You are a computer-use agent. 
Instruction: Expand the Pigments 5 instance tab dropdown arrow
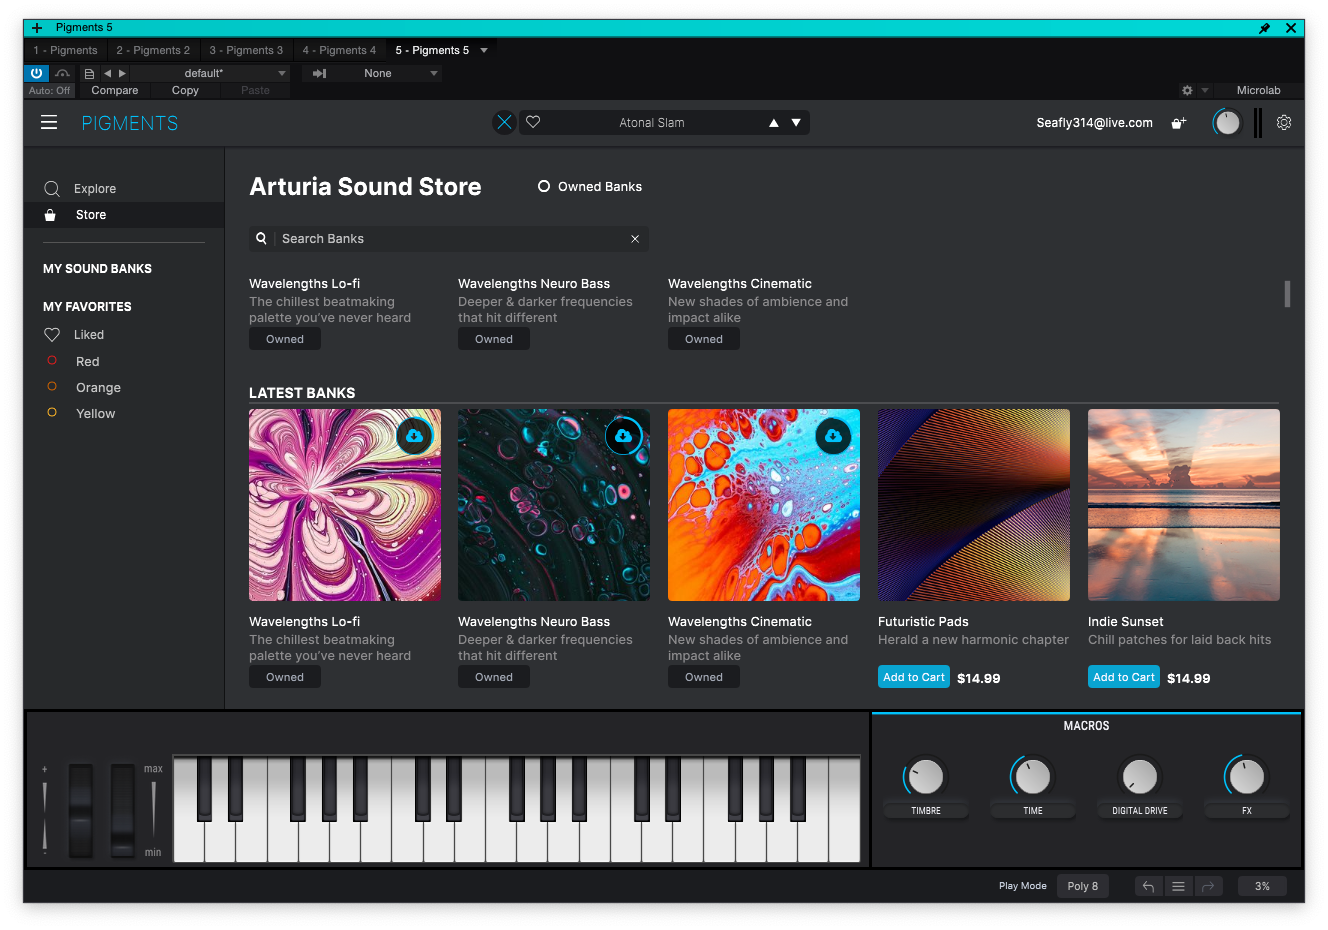484,50
